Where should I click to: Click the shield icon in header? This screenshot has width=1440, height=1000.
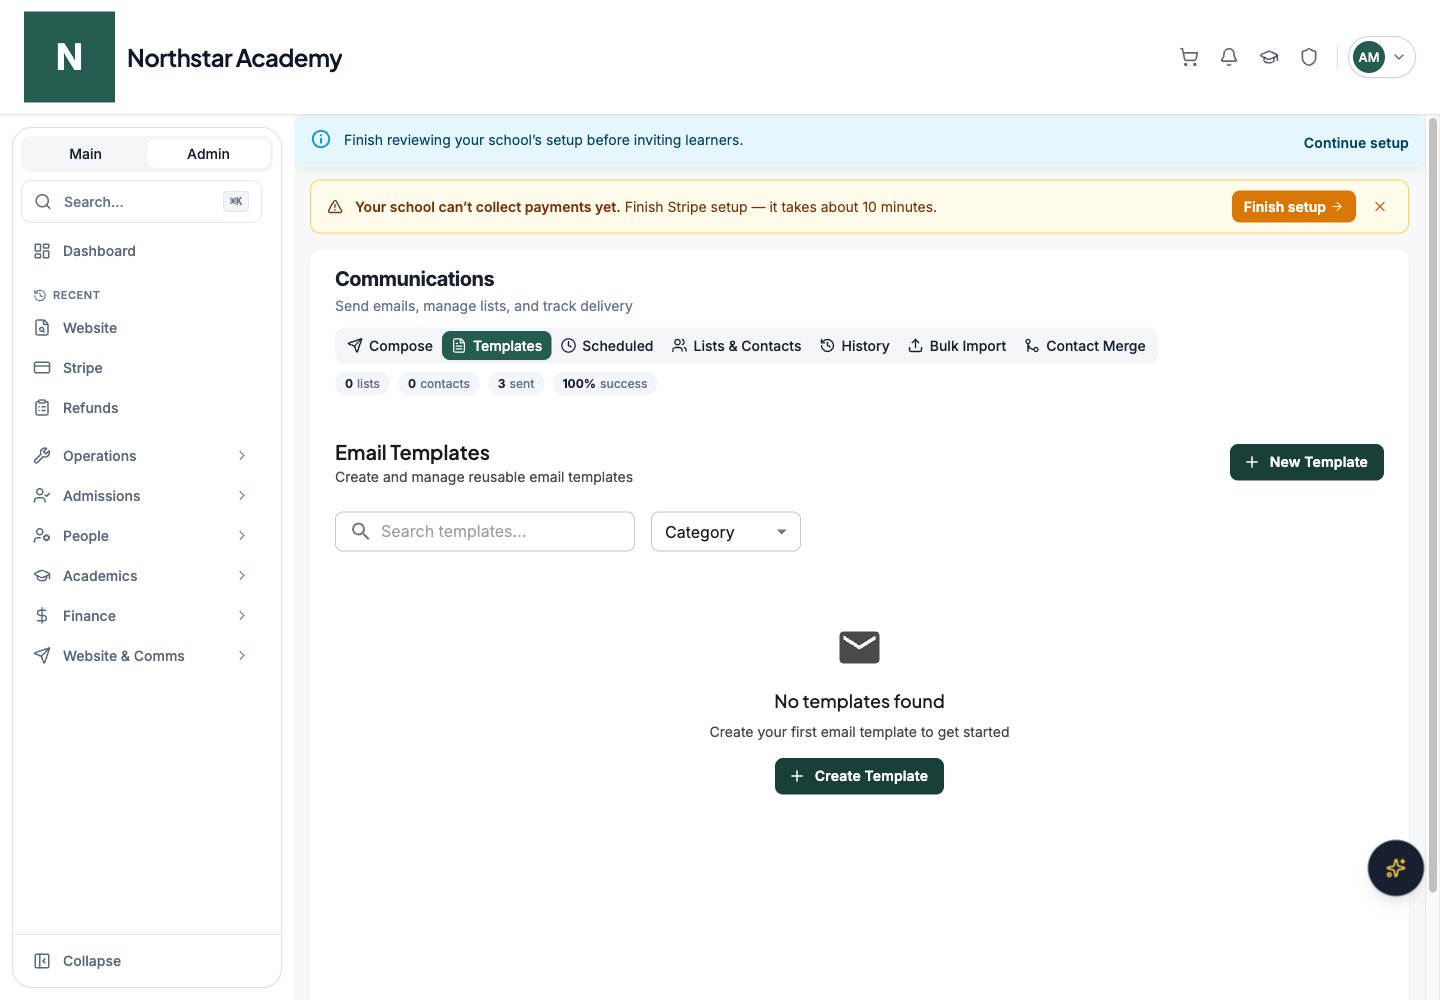tap(1309, 57)
